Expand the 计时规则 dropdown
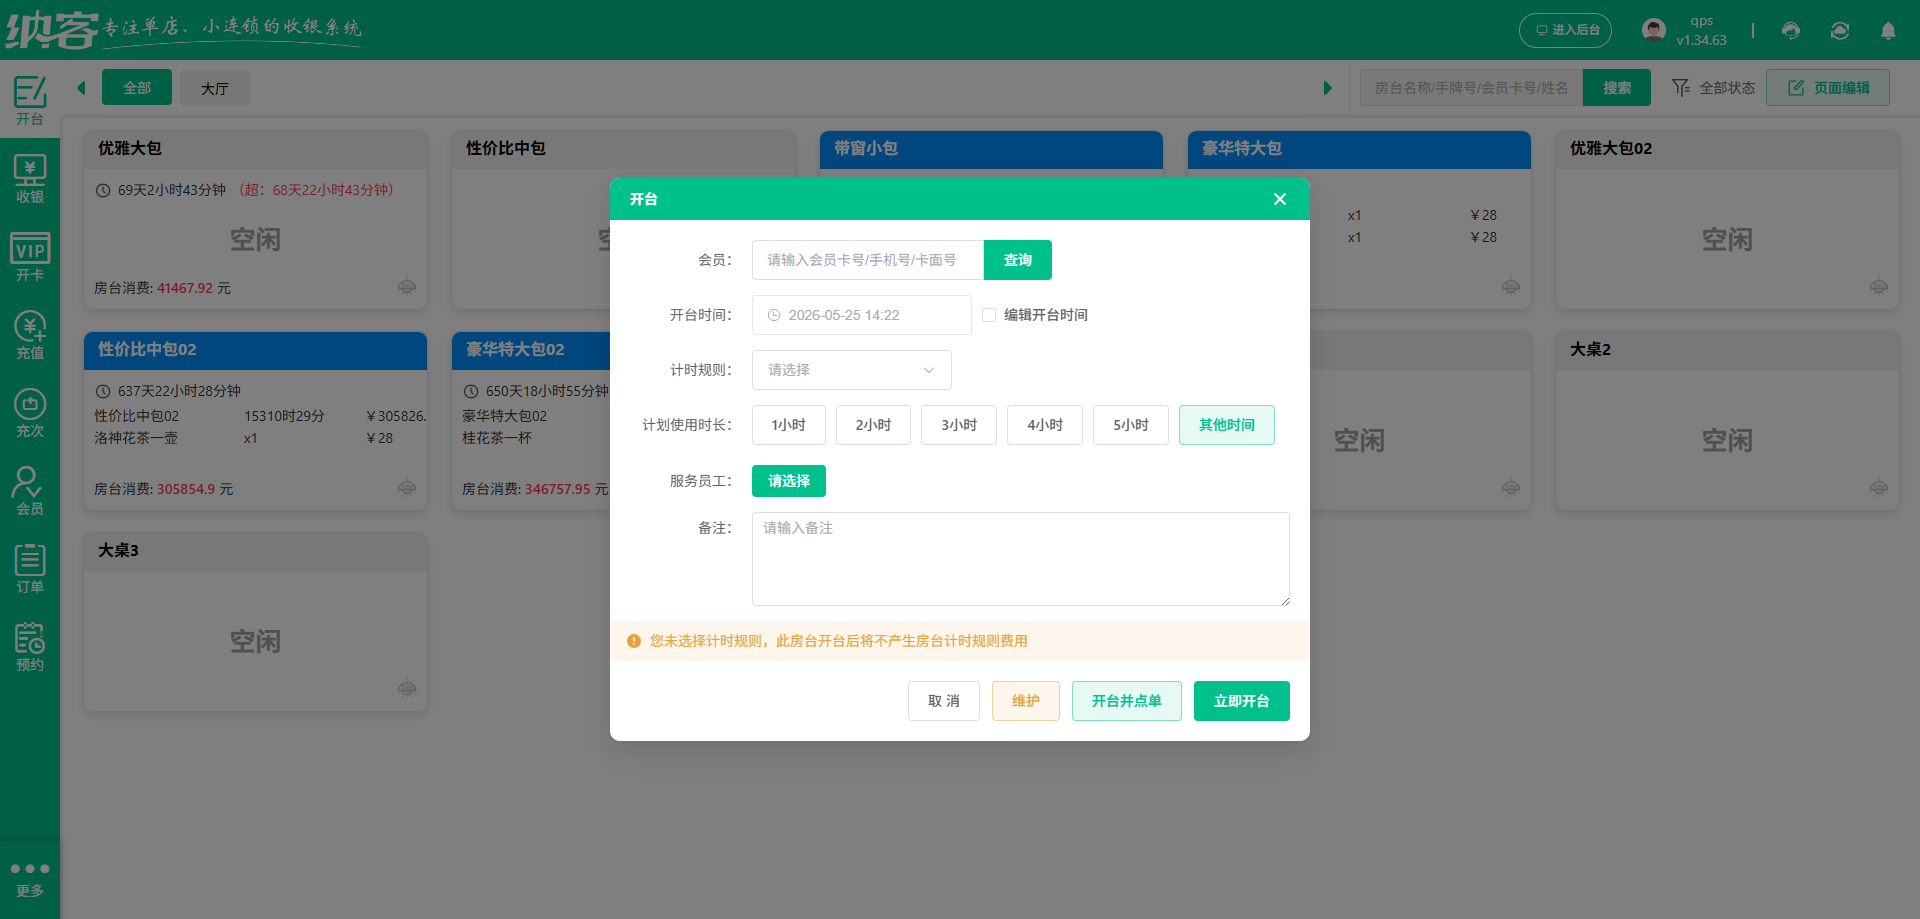1920x919 pixels. 852,370
